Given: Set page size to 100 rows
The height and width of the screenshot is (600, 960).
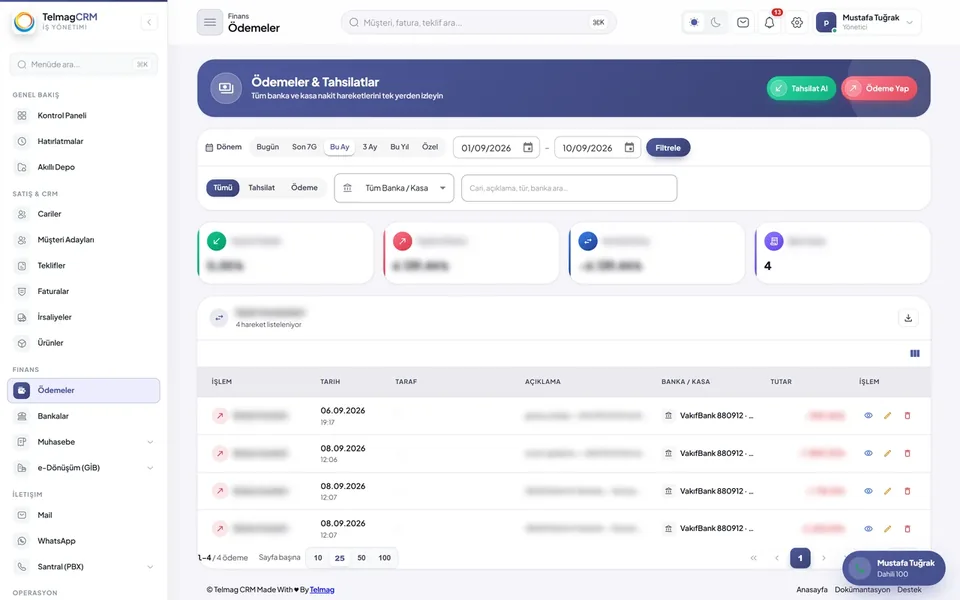Looking at the screenshot, I should (x=384, y=558).
